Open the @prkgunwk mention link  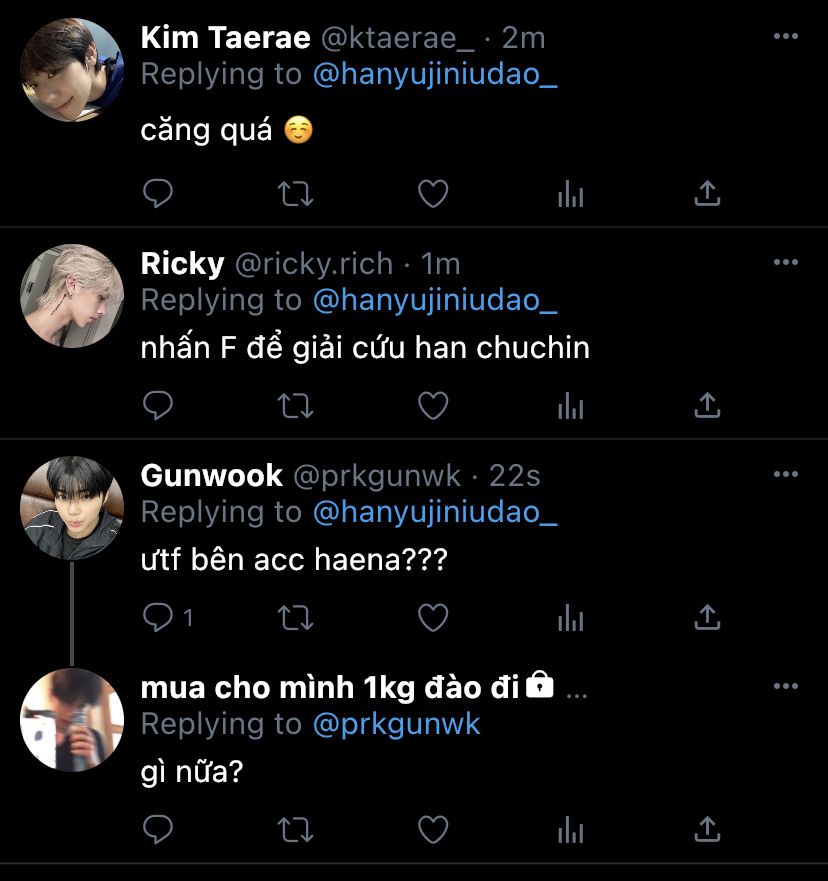(397, 724)
